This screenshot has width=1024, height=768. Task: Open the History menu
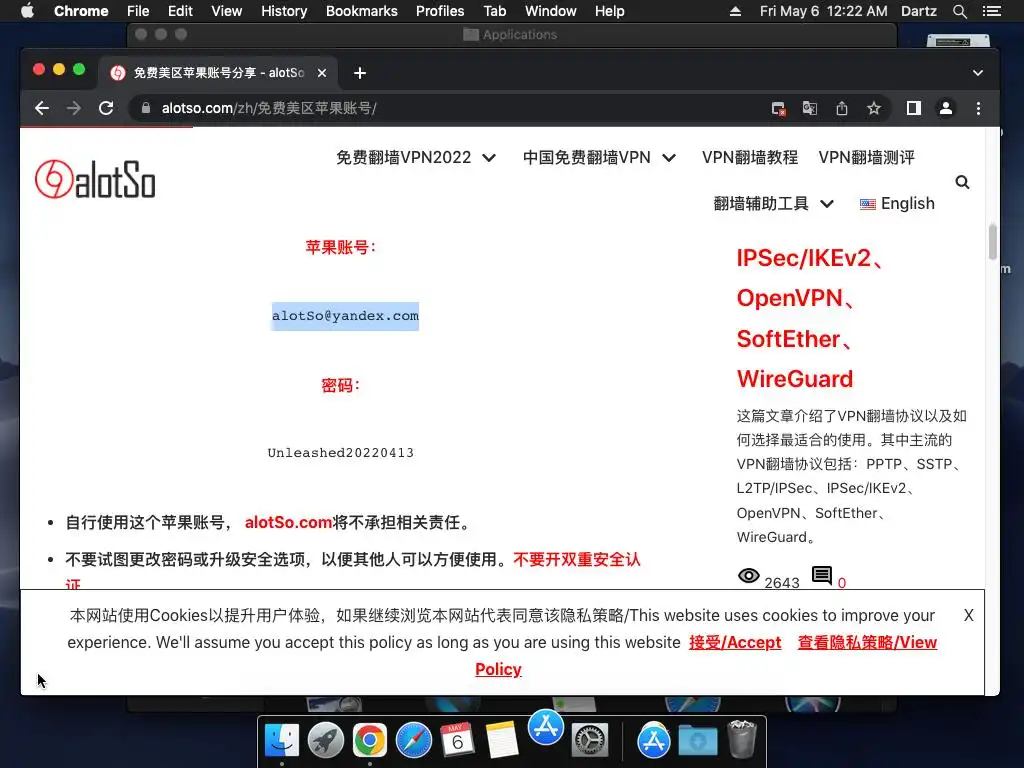[x=284, y=11]
